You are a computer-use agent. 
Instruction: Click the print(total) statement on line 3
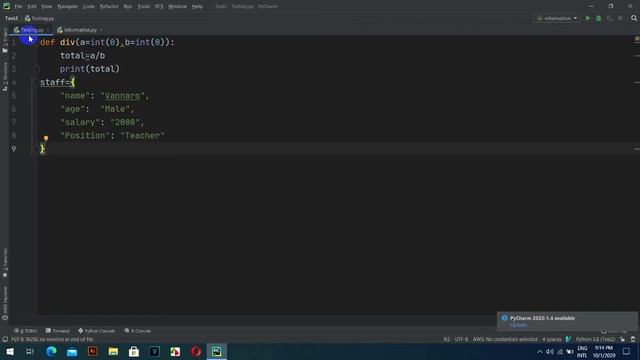pyautogui.click(x=90, y=69)
